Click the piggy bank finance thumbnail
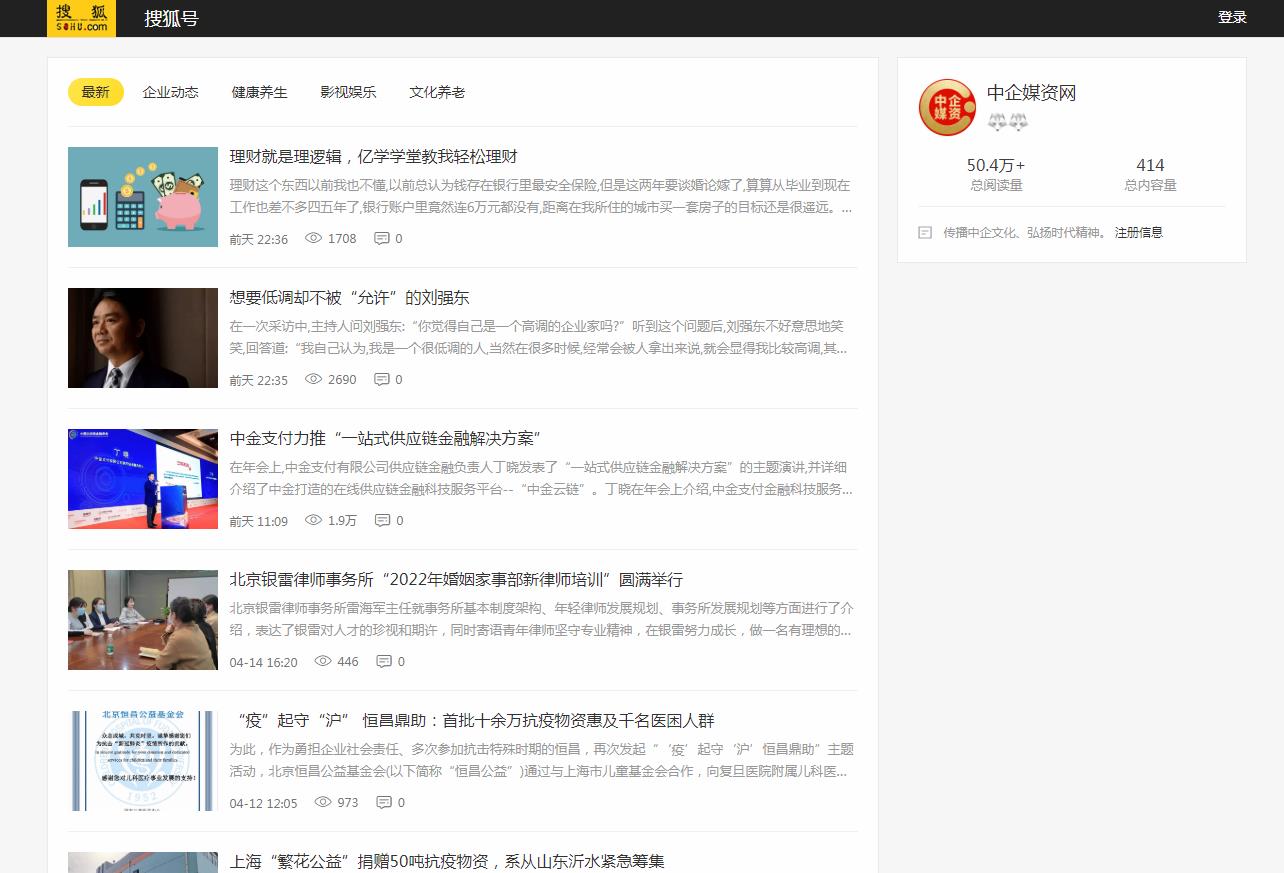 pyautogui.click(x=143, y=197)
